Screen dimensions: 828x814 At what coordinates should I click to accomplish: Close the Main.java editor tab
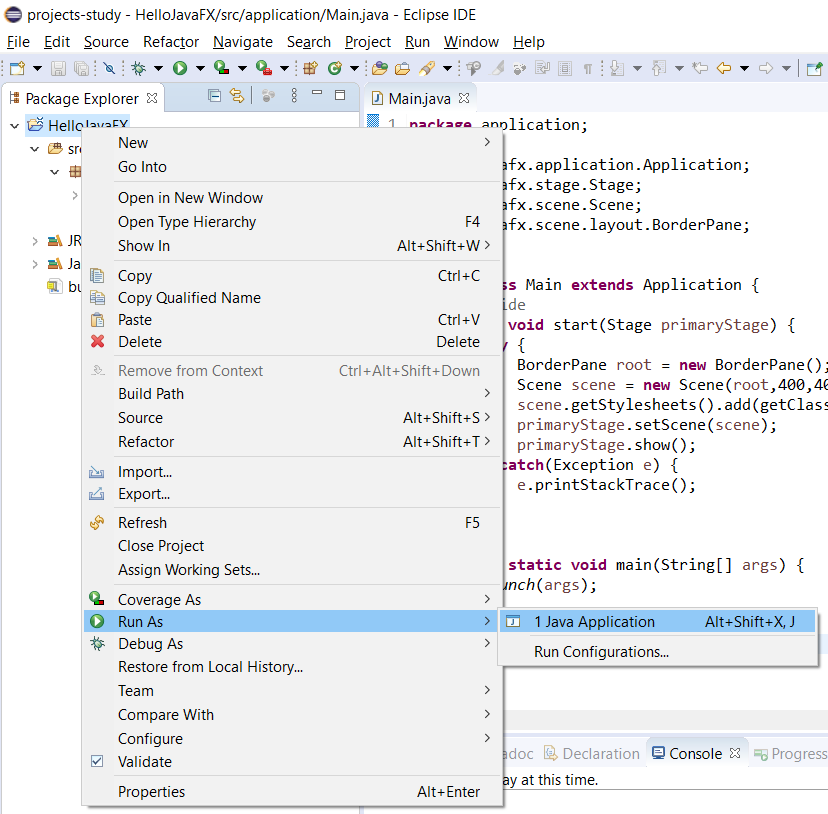(464, 98)
